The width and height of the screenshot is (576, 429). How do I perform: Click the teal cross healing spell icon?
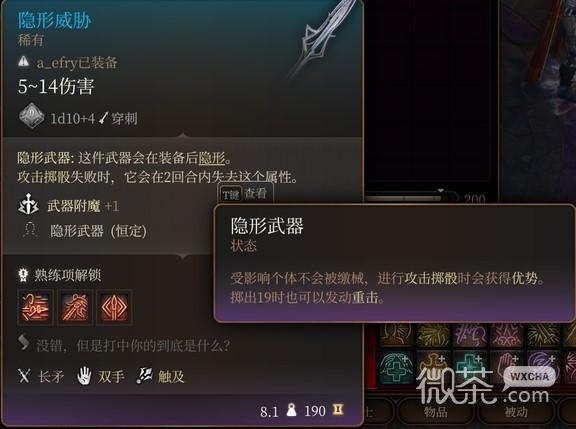[x=469, y=367]
